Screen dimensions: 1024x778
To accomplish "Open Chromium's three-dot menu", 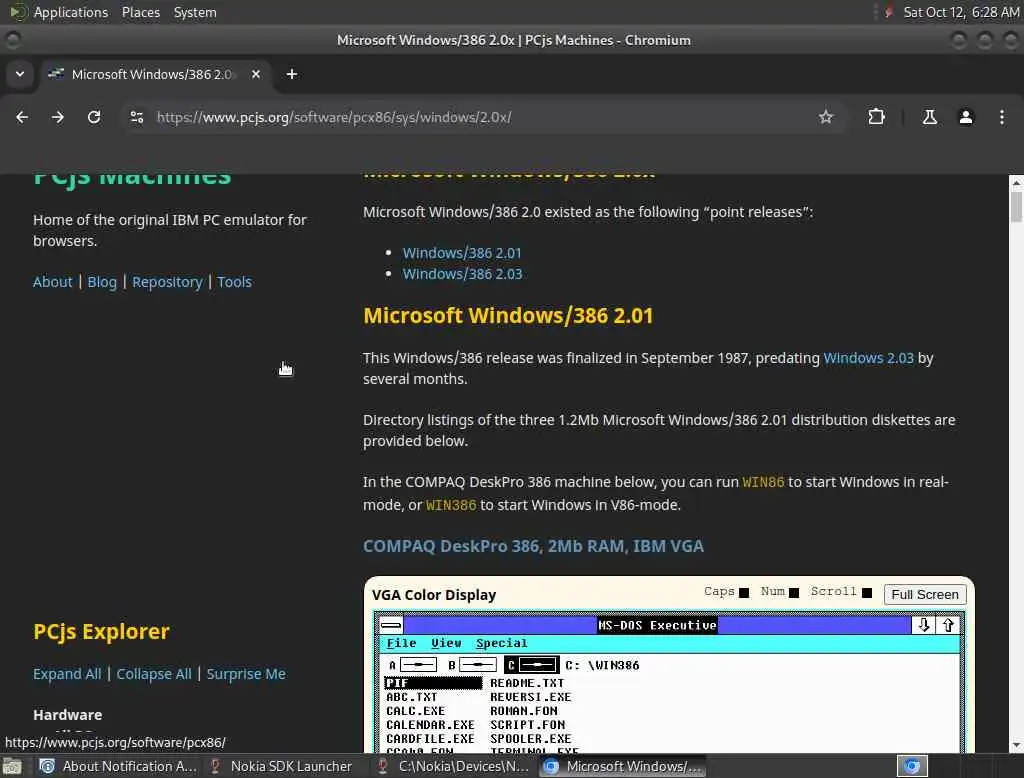I will point(1002,117).
